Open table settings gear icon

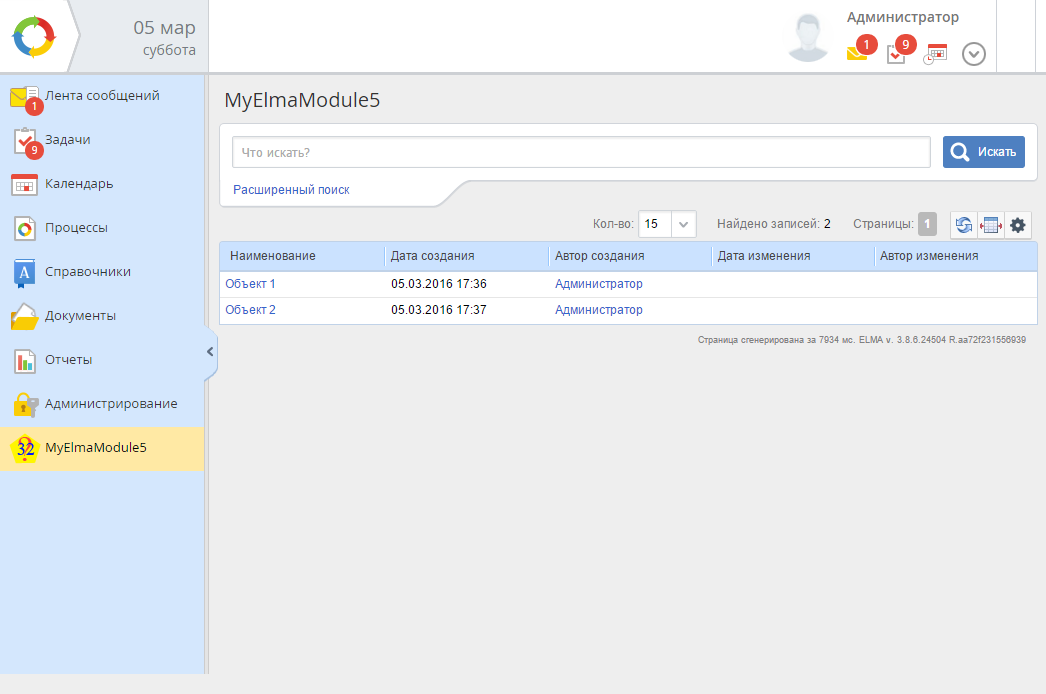coord(1018,225)
